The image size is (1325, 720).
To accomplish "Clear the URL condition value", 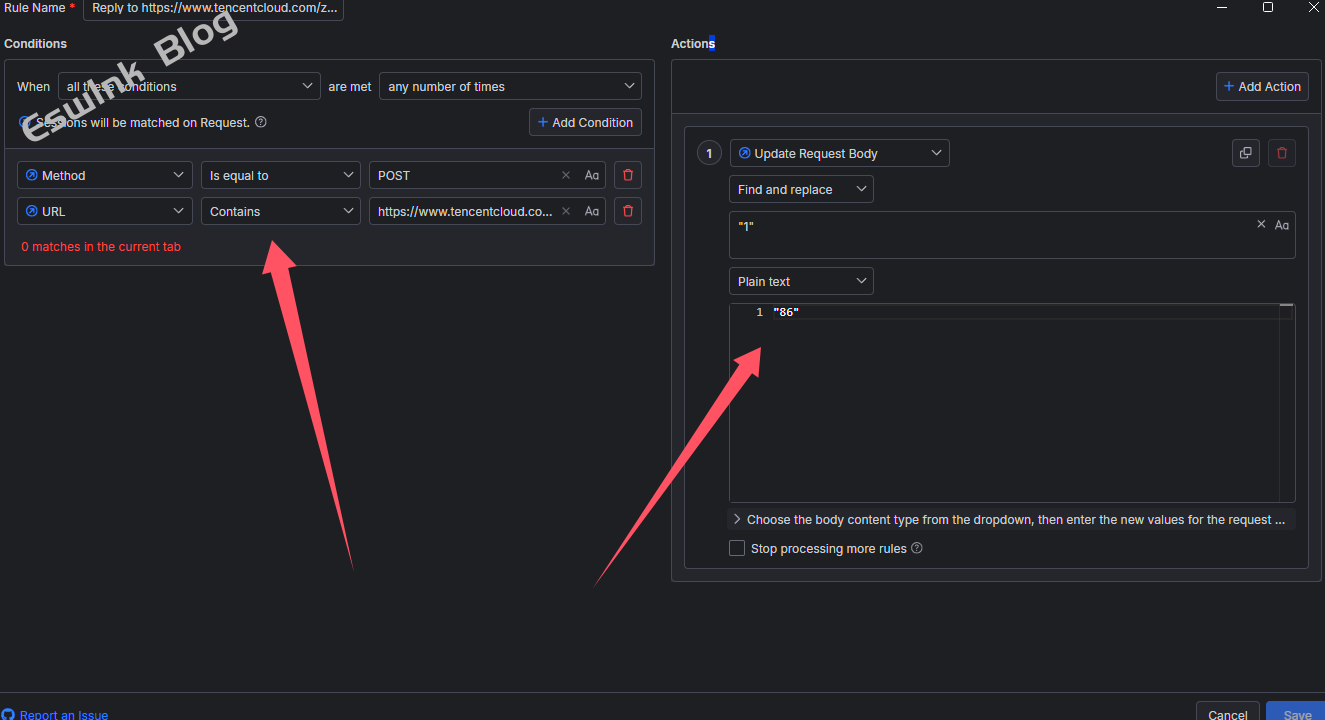I will tap(566, 211).
